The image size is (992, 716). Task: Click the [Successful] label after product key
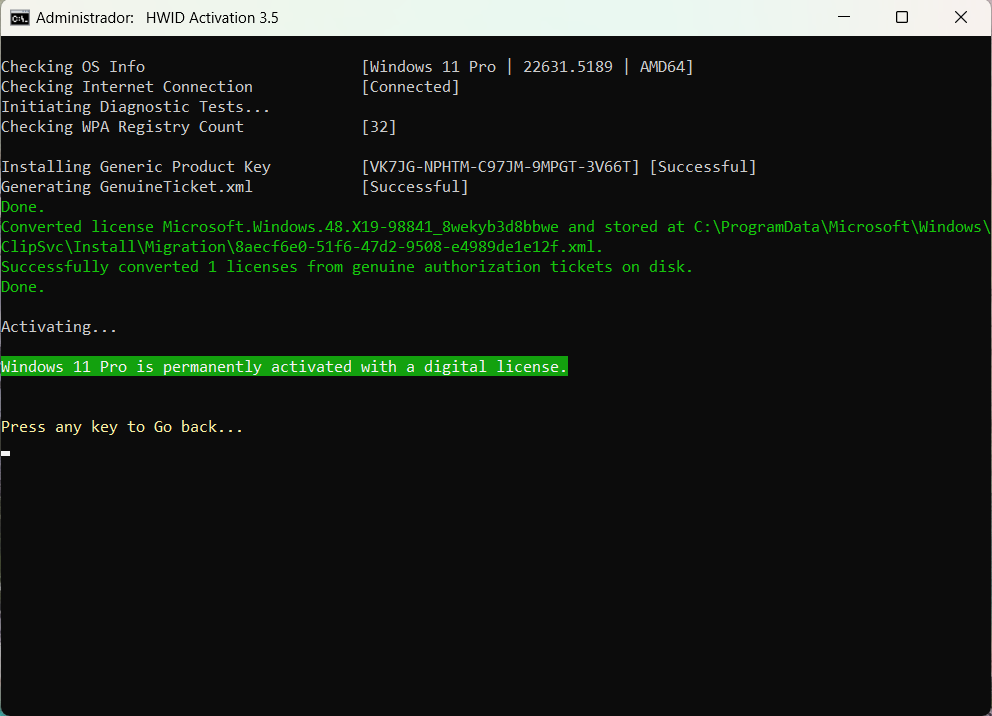pyautogui.click(x=703, y=167)
